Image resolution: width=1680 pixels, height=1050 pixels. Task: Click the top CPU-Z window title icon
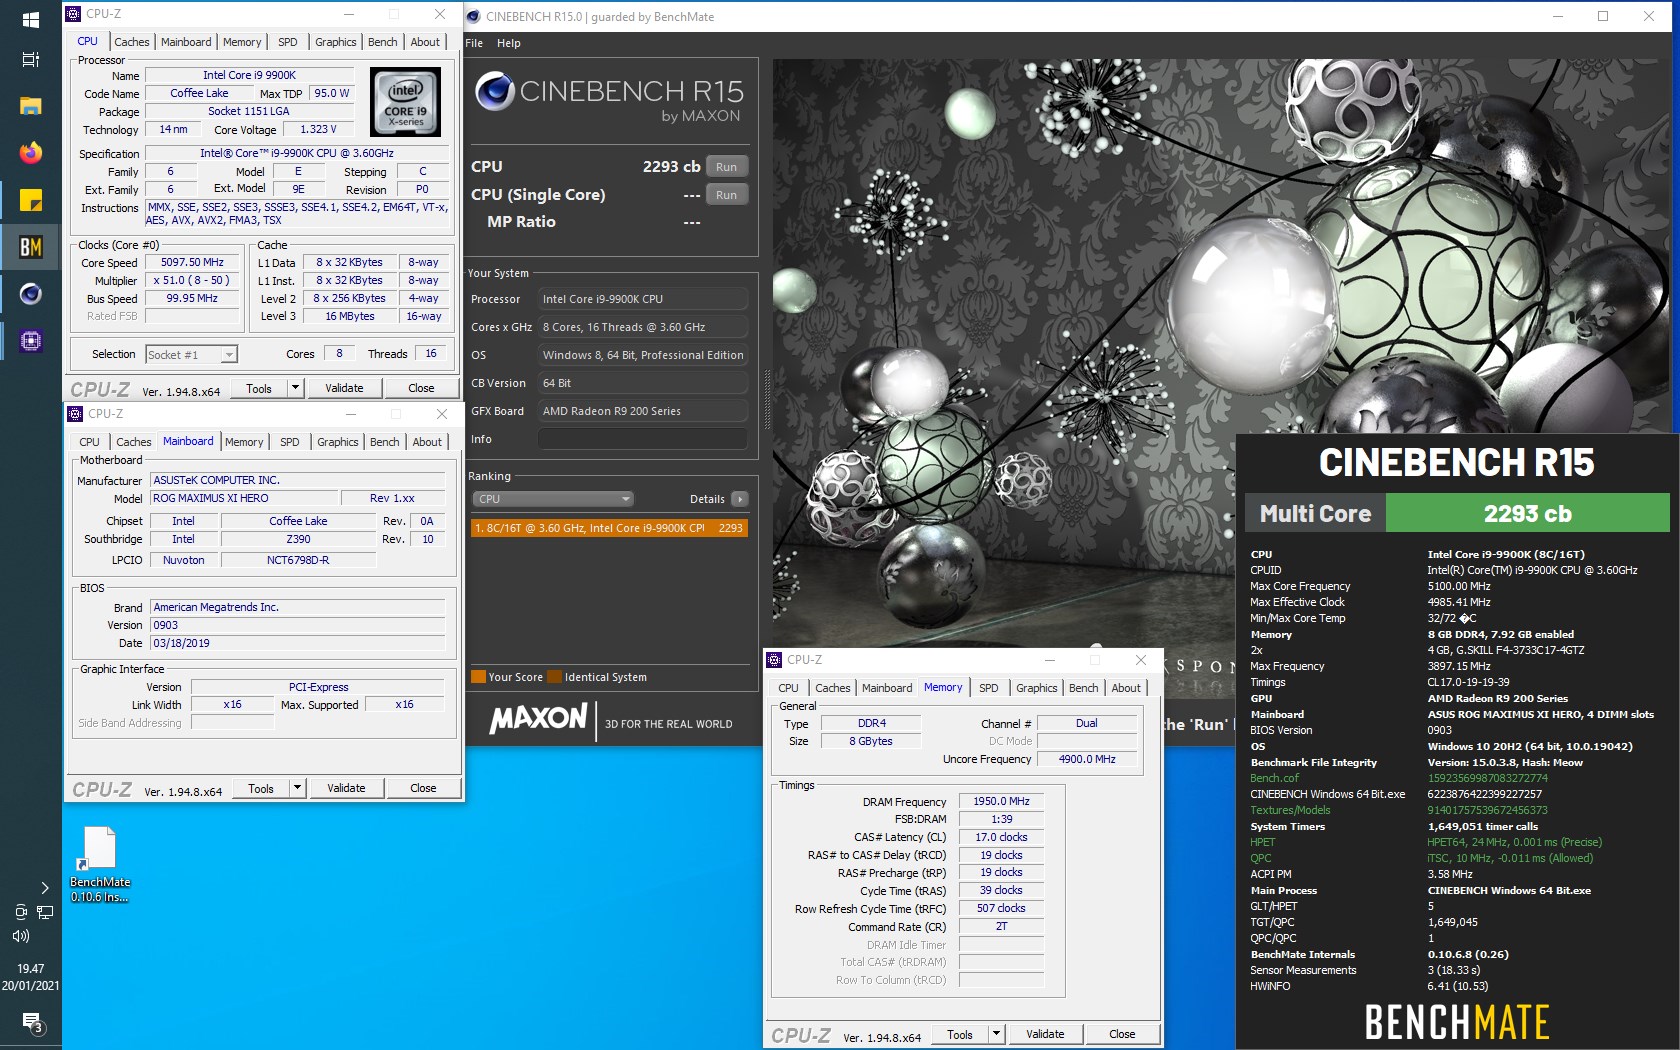[x=73, y=14]
